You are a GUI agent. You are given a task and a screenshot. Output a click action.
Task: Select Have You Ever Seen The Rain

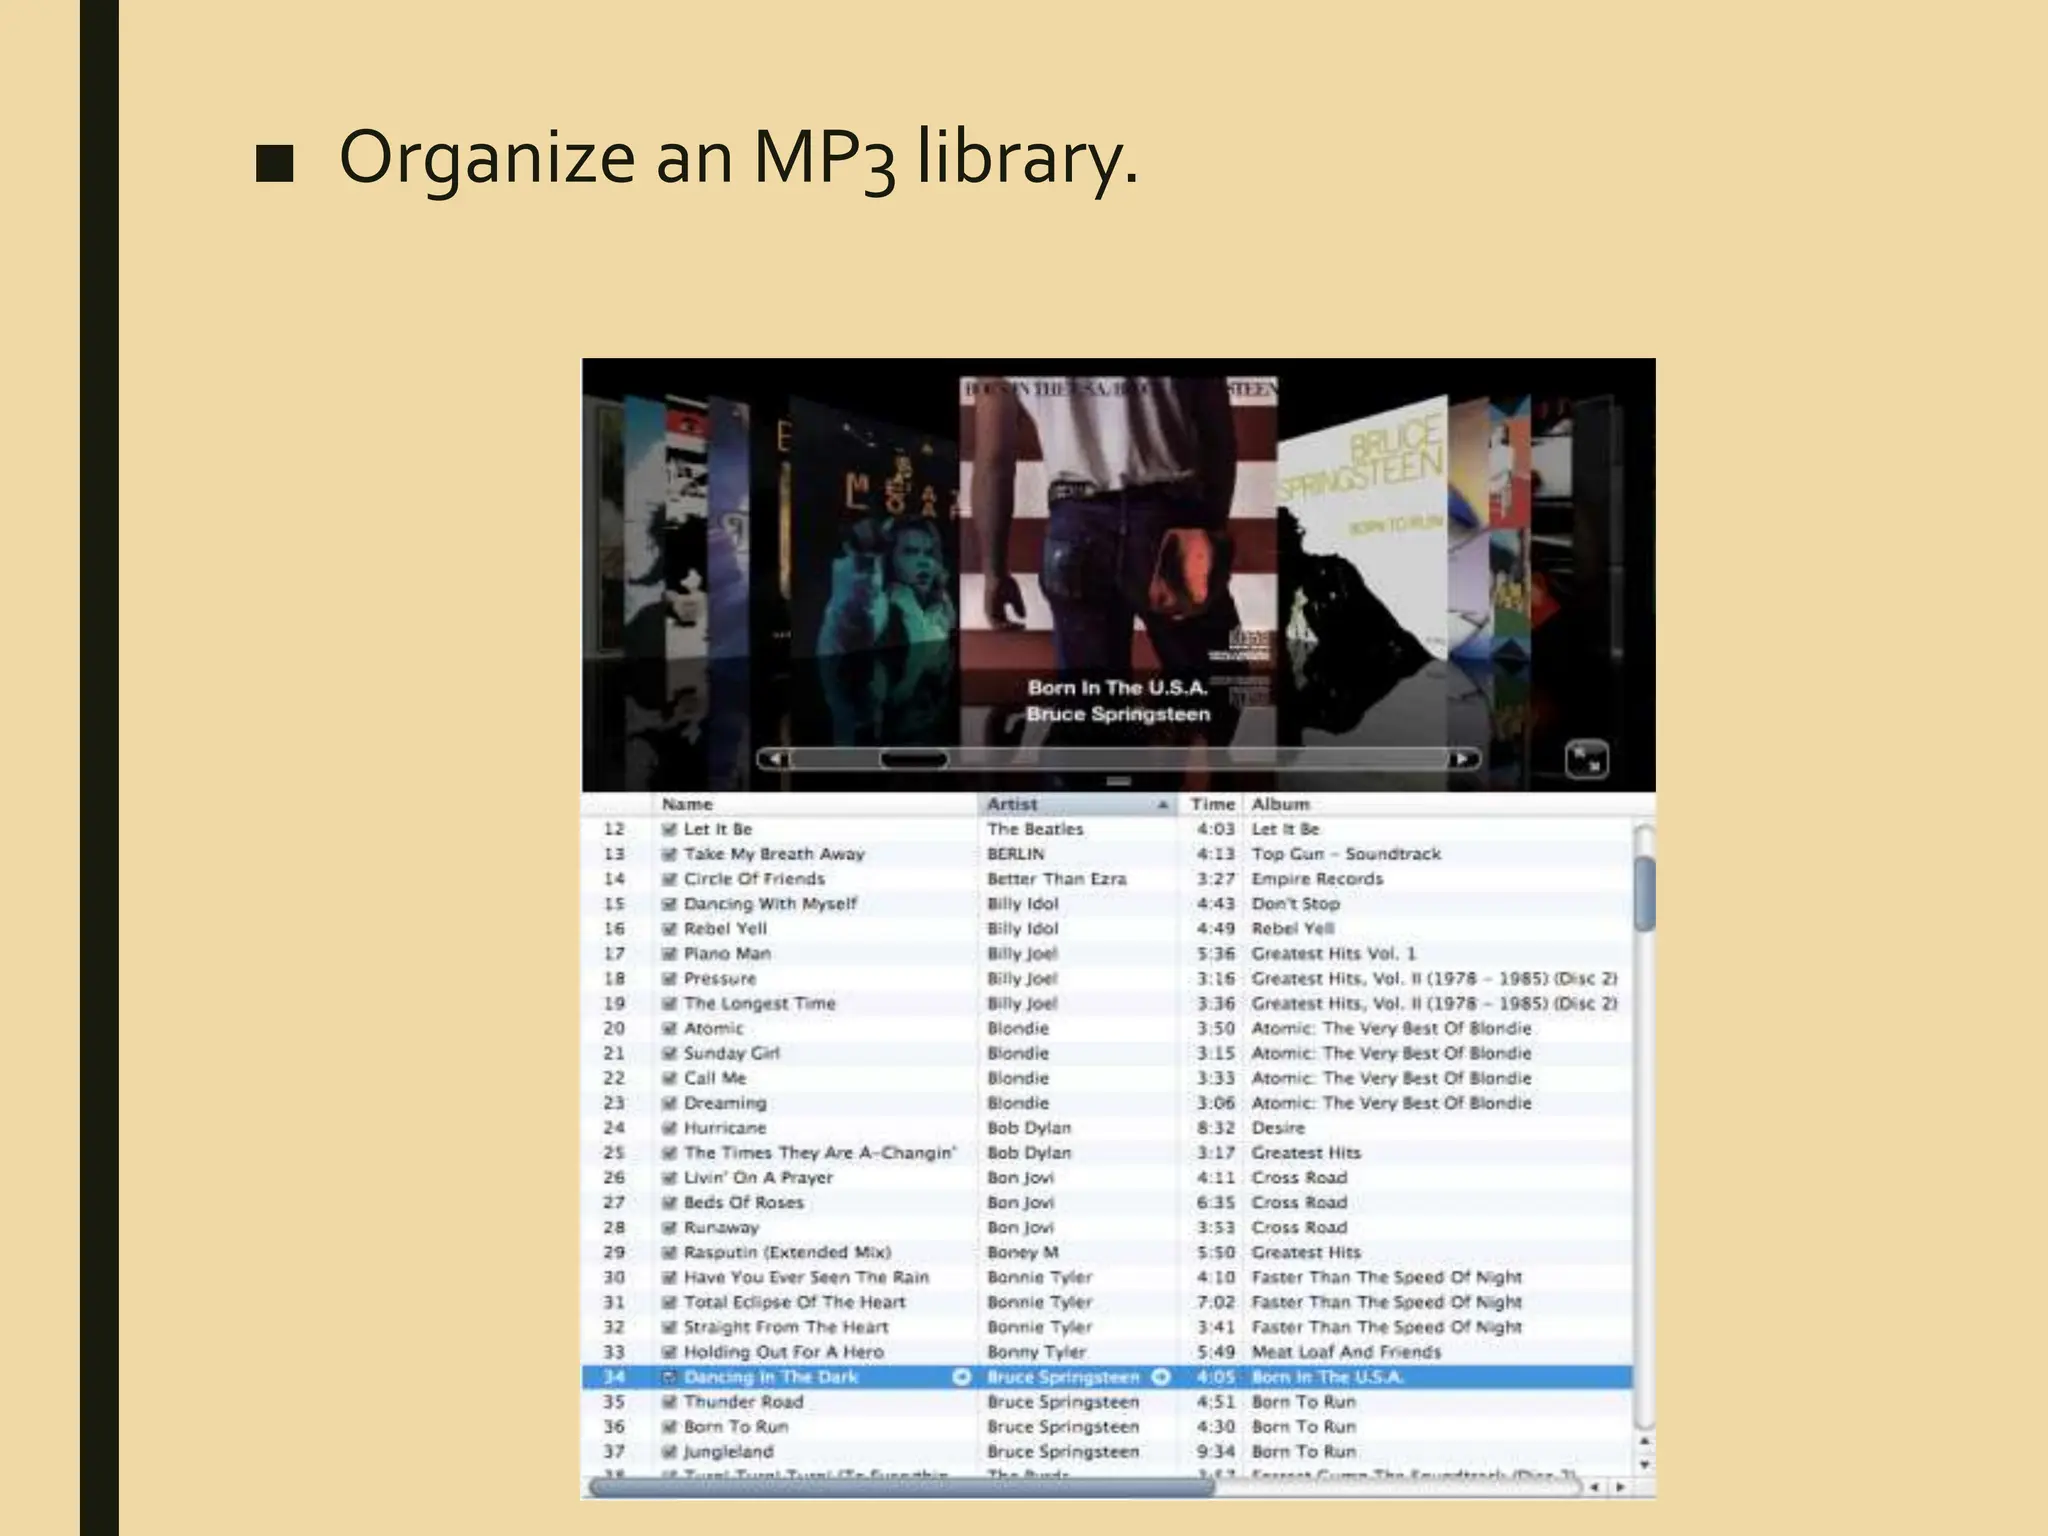tap(806, 1278)
